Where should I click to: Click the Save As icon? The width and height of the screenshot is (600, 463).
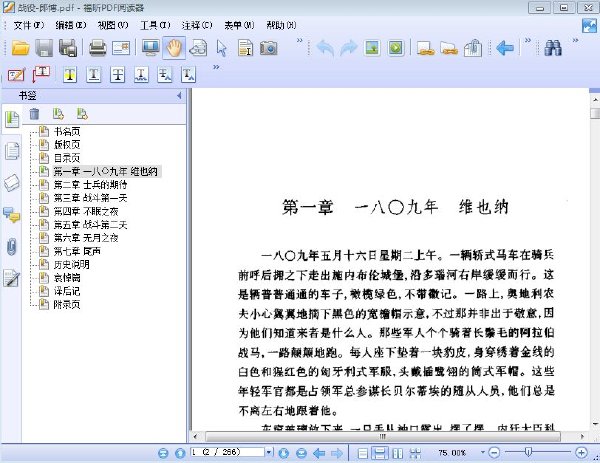68,48
